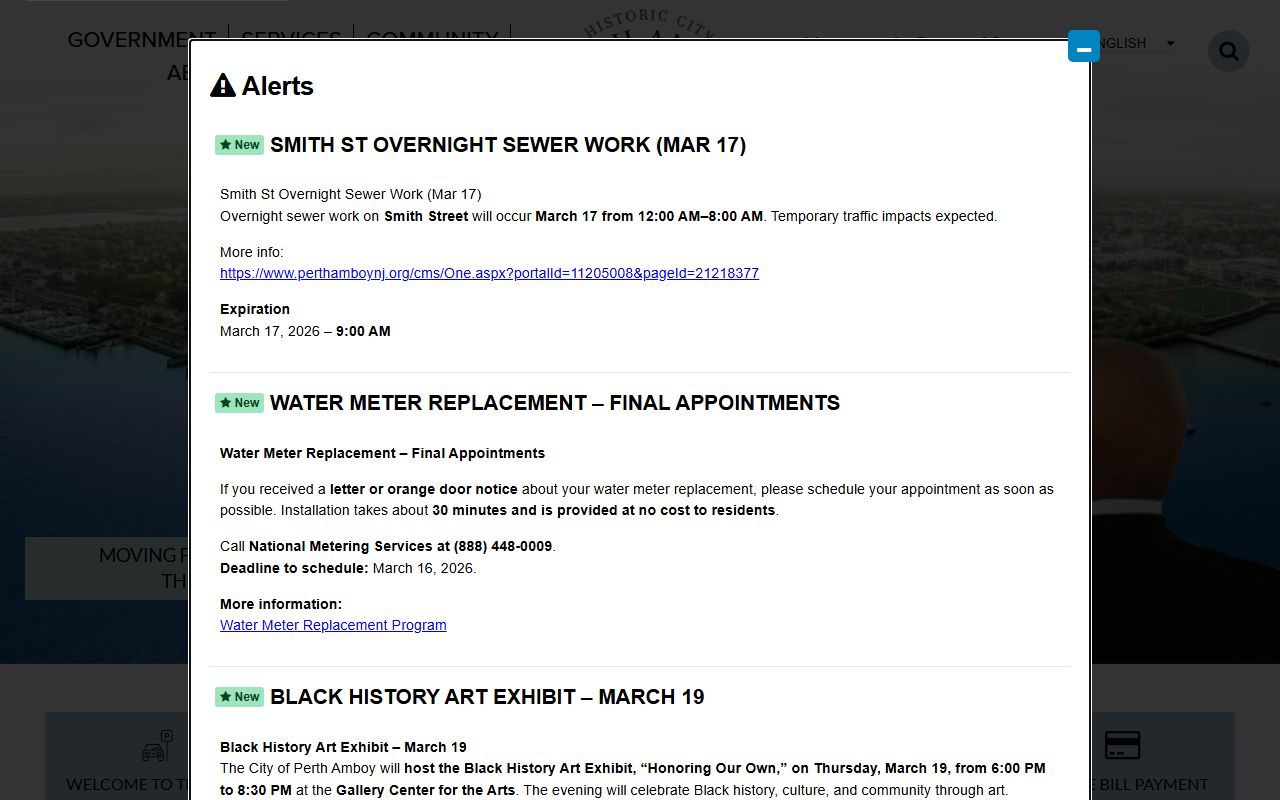Click the Alerts title text

pos(277,86)
